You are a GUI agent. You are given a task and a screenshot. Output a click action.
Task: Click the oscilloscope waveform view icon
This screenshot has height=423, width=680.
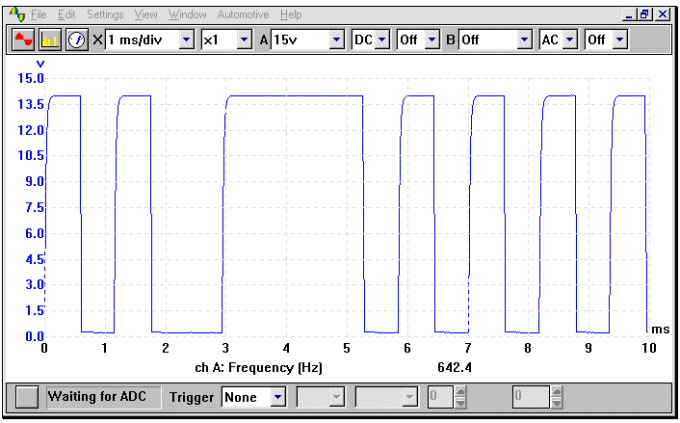23,40
